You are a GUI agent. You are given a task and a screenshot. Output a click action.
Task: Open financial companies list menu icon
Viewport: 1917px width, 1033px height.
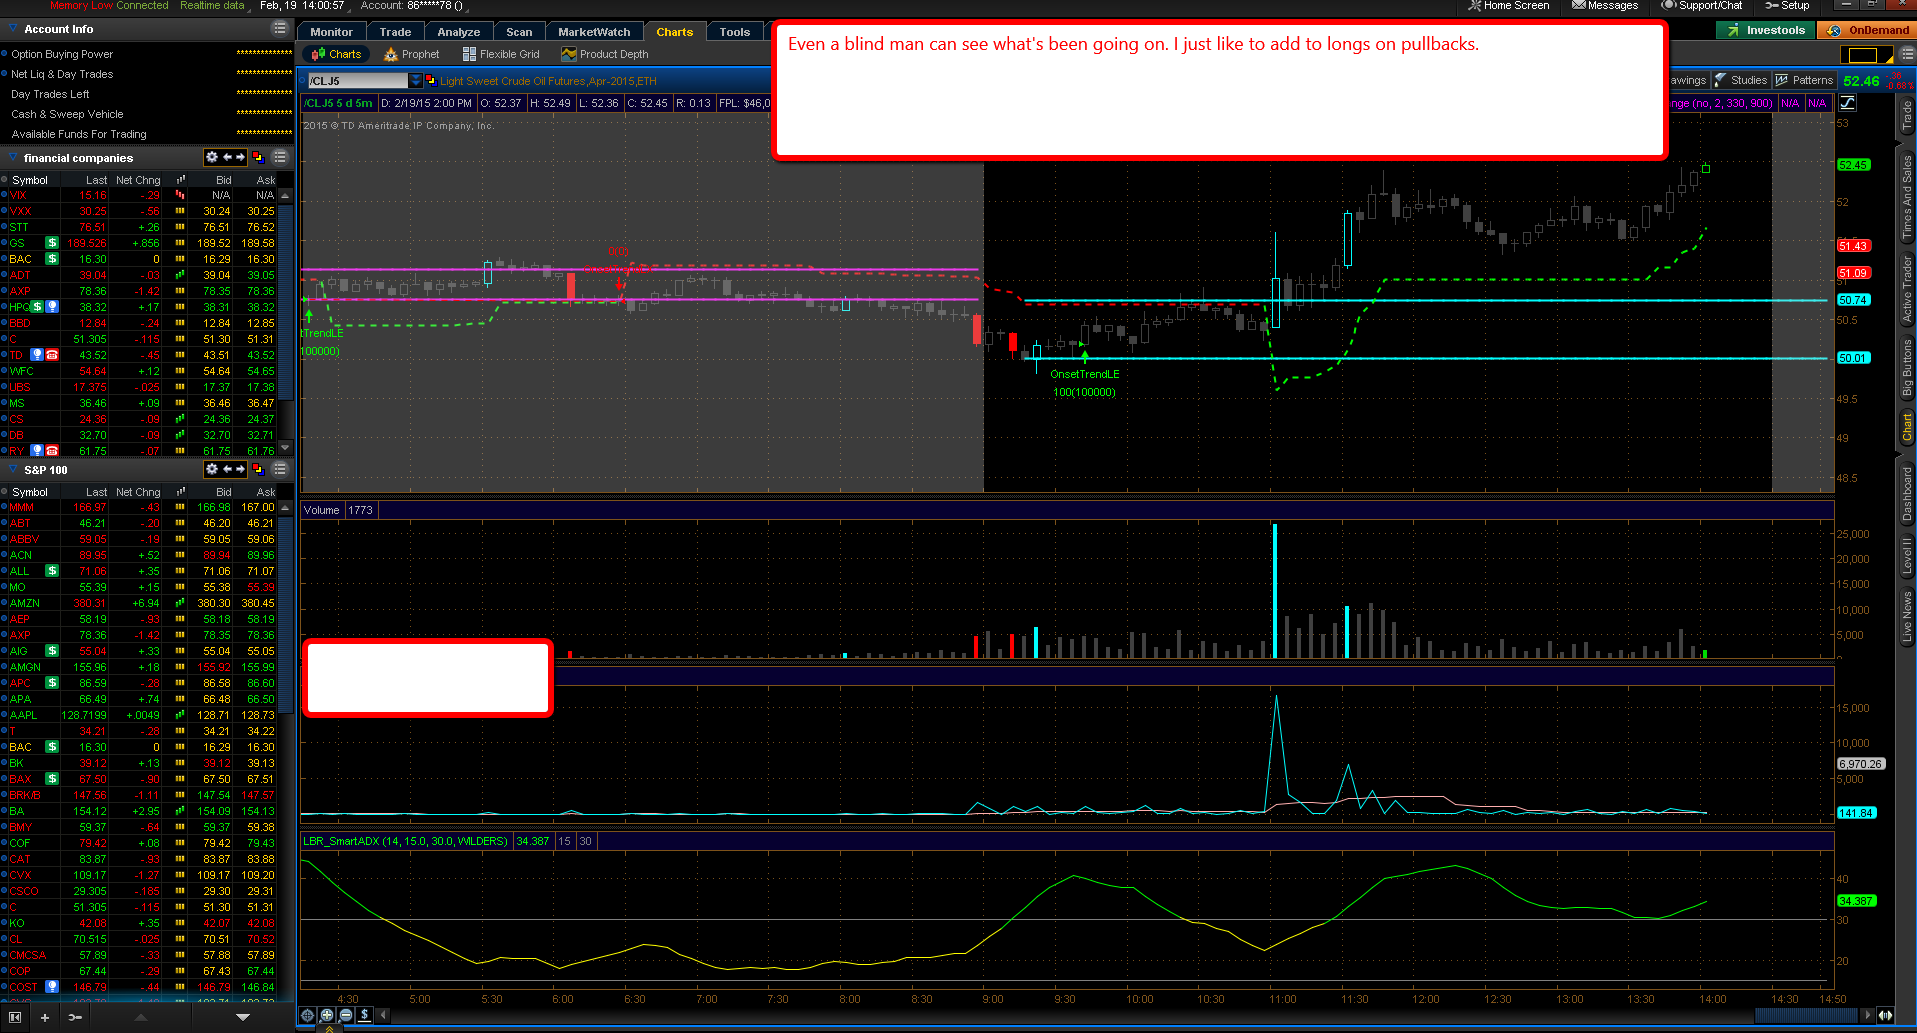(x=280, y=157)
